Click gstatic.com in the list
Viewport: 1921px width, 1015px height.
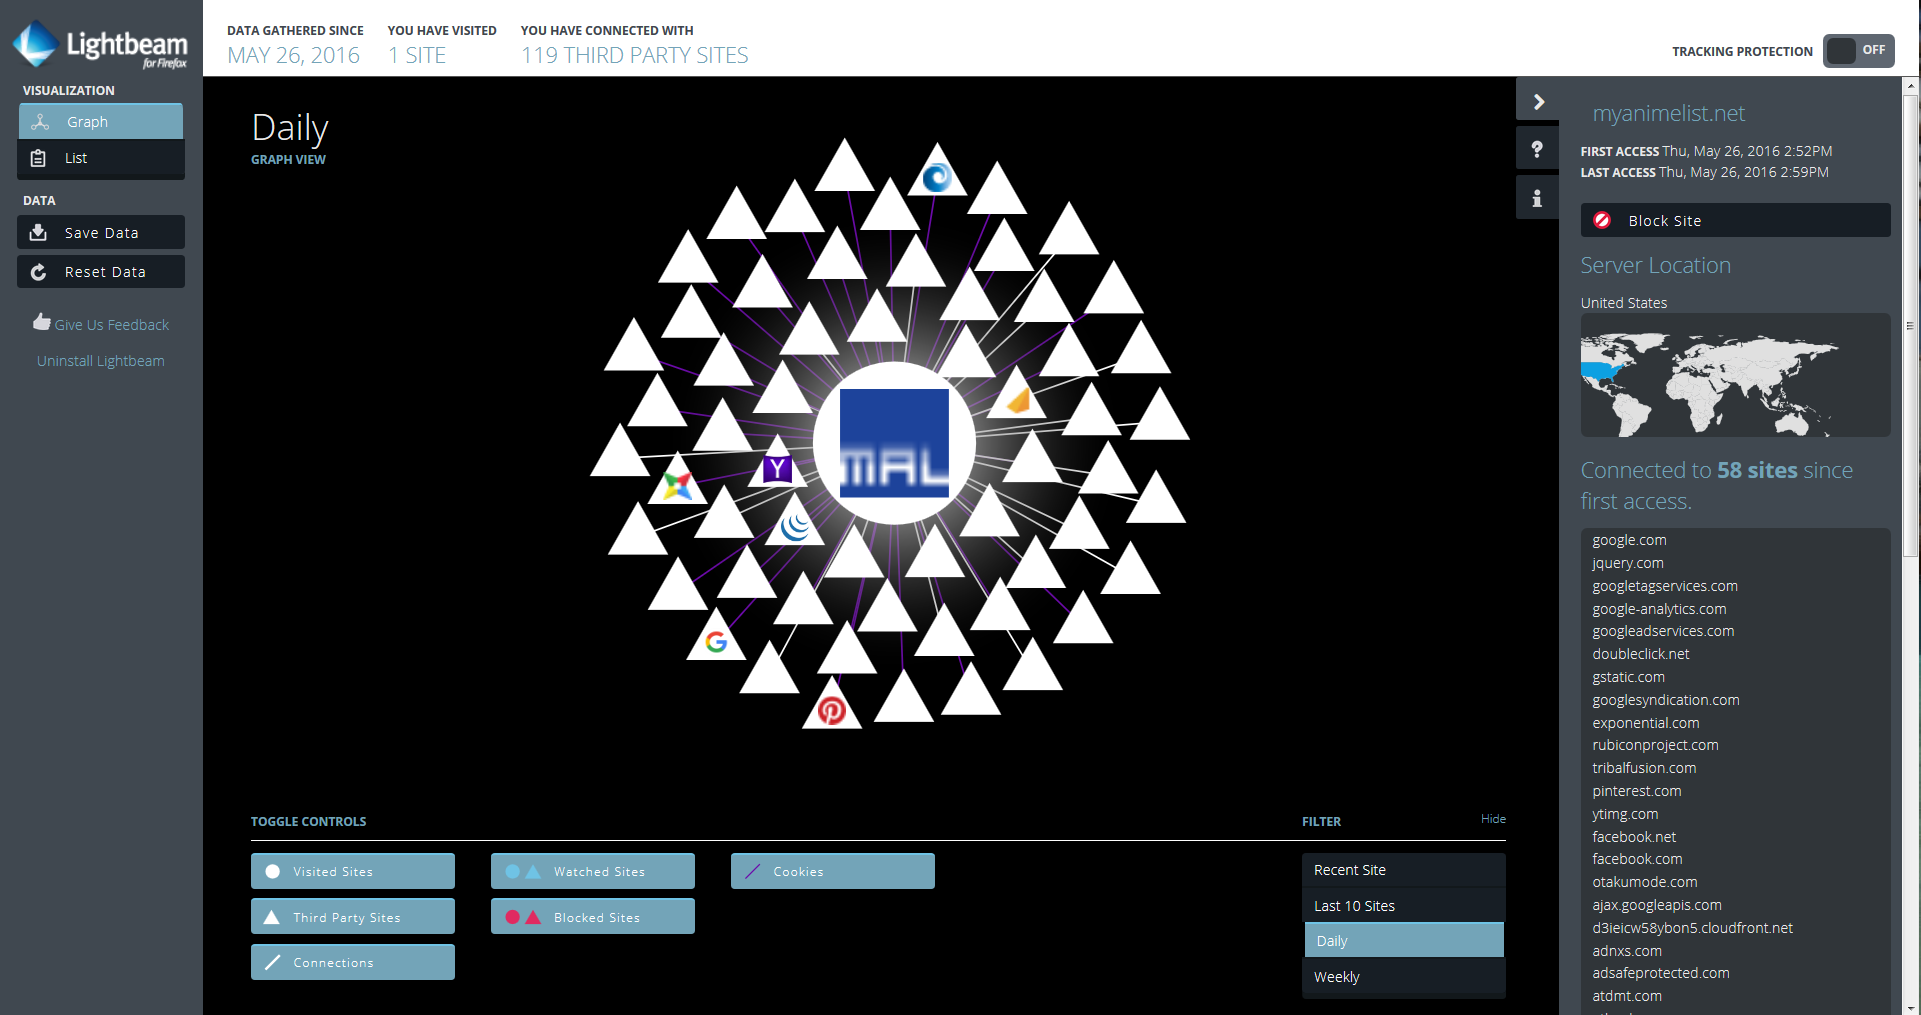pyautogui.click(x=1628, y=677)
